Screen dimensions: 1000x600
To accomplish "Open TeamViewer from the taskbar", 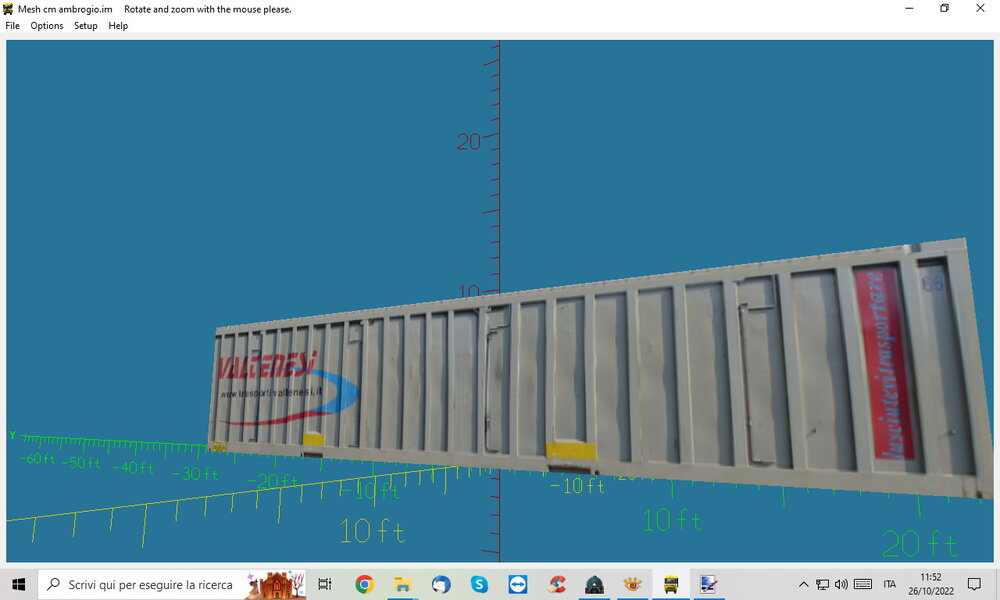I will pos(517,584).
